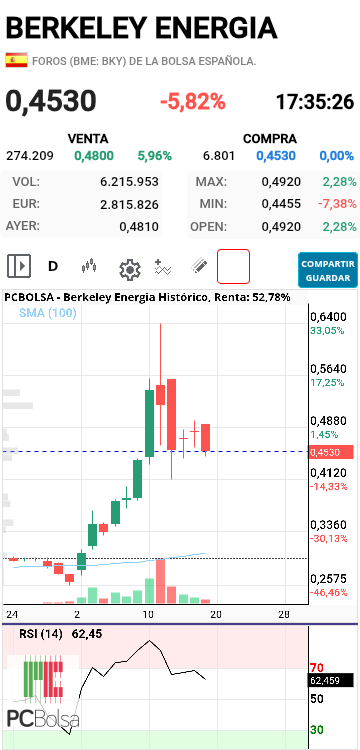Click the Spanish flag icon

[x=17, y=60]
